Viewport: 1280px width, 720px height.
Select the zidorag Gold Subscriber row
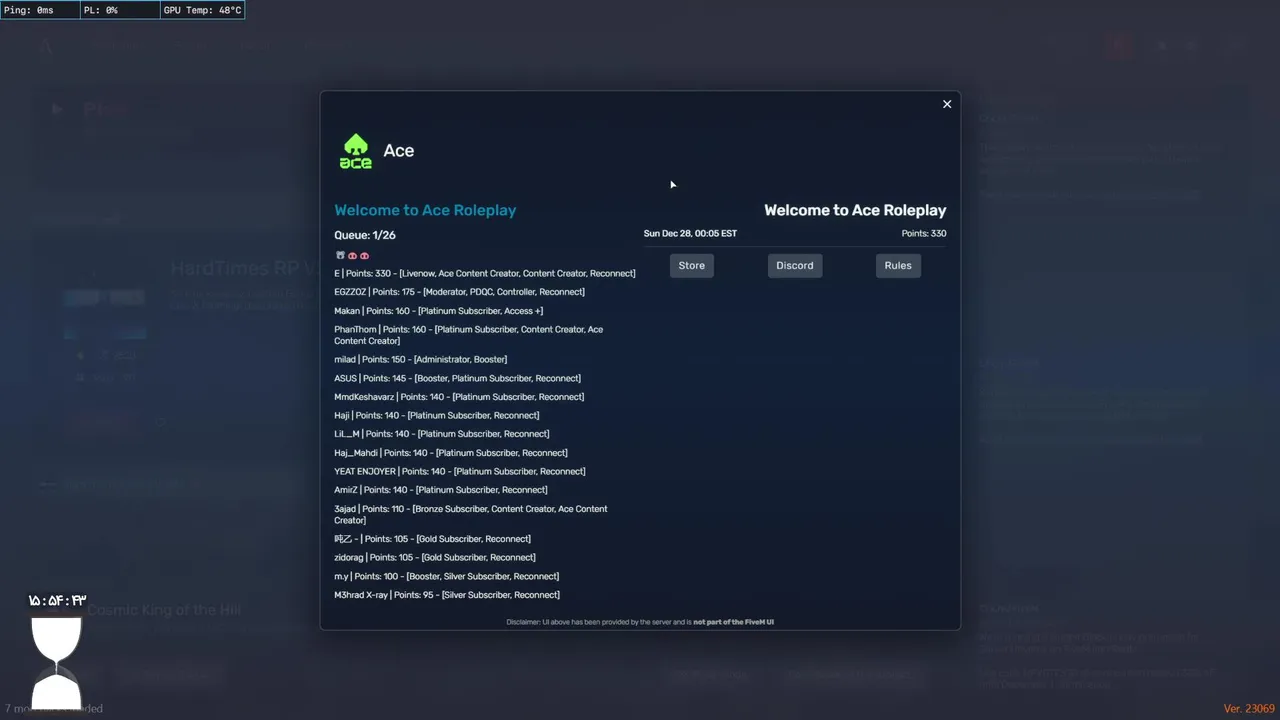pyautogui.click(x=435, y=557)
